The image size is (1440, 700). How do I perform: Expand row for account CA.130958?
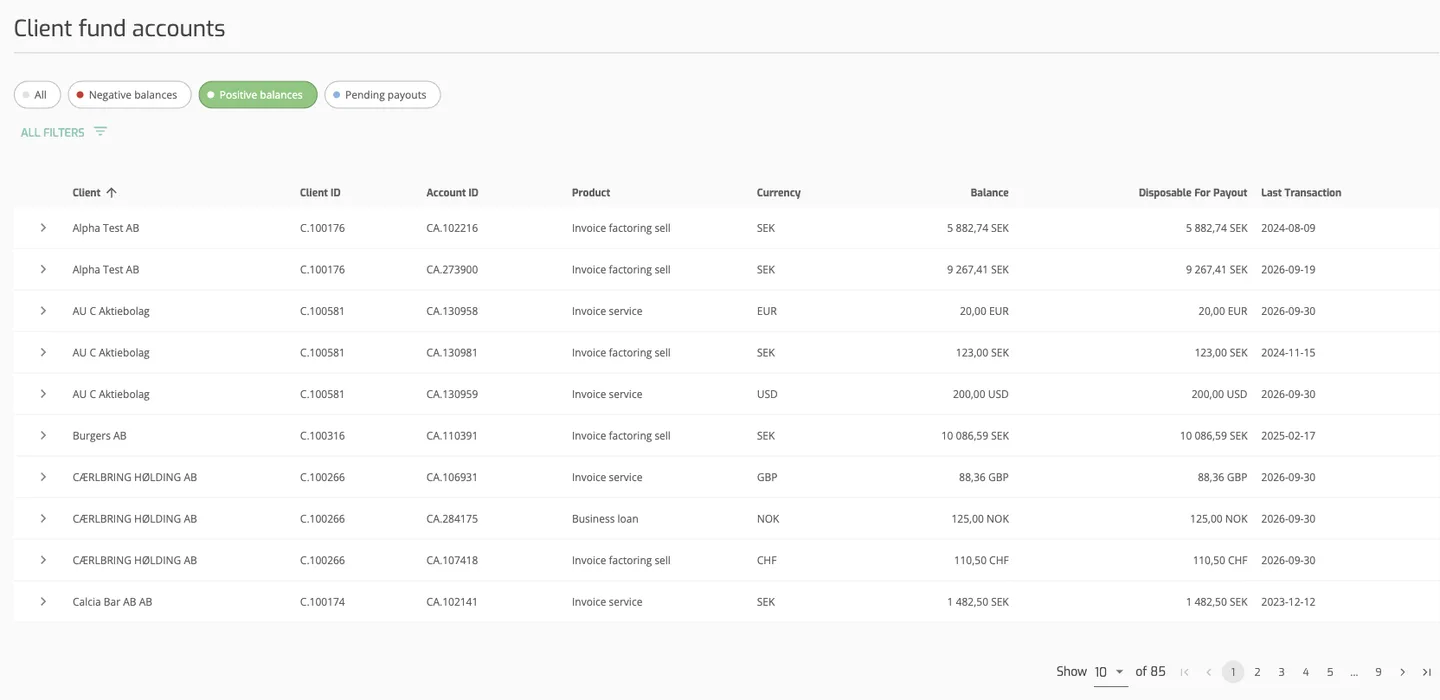pos(43,311)
